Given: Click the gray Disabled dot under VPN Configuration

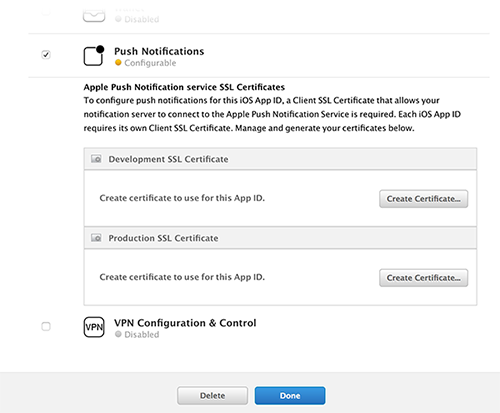Looking at the screenshot, I should (x=118, y=334).
